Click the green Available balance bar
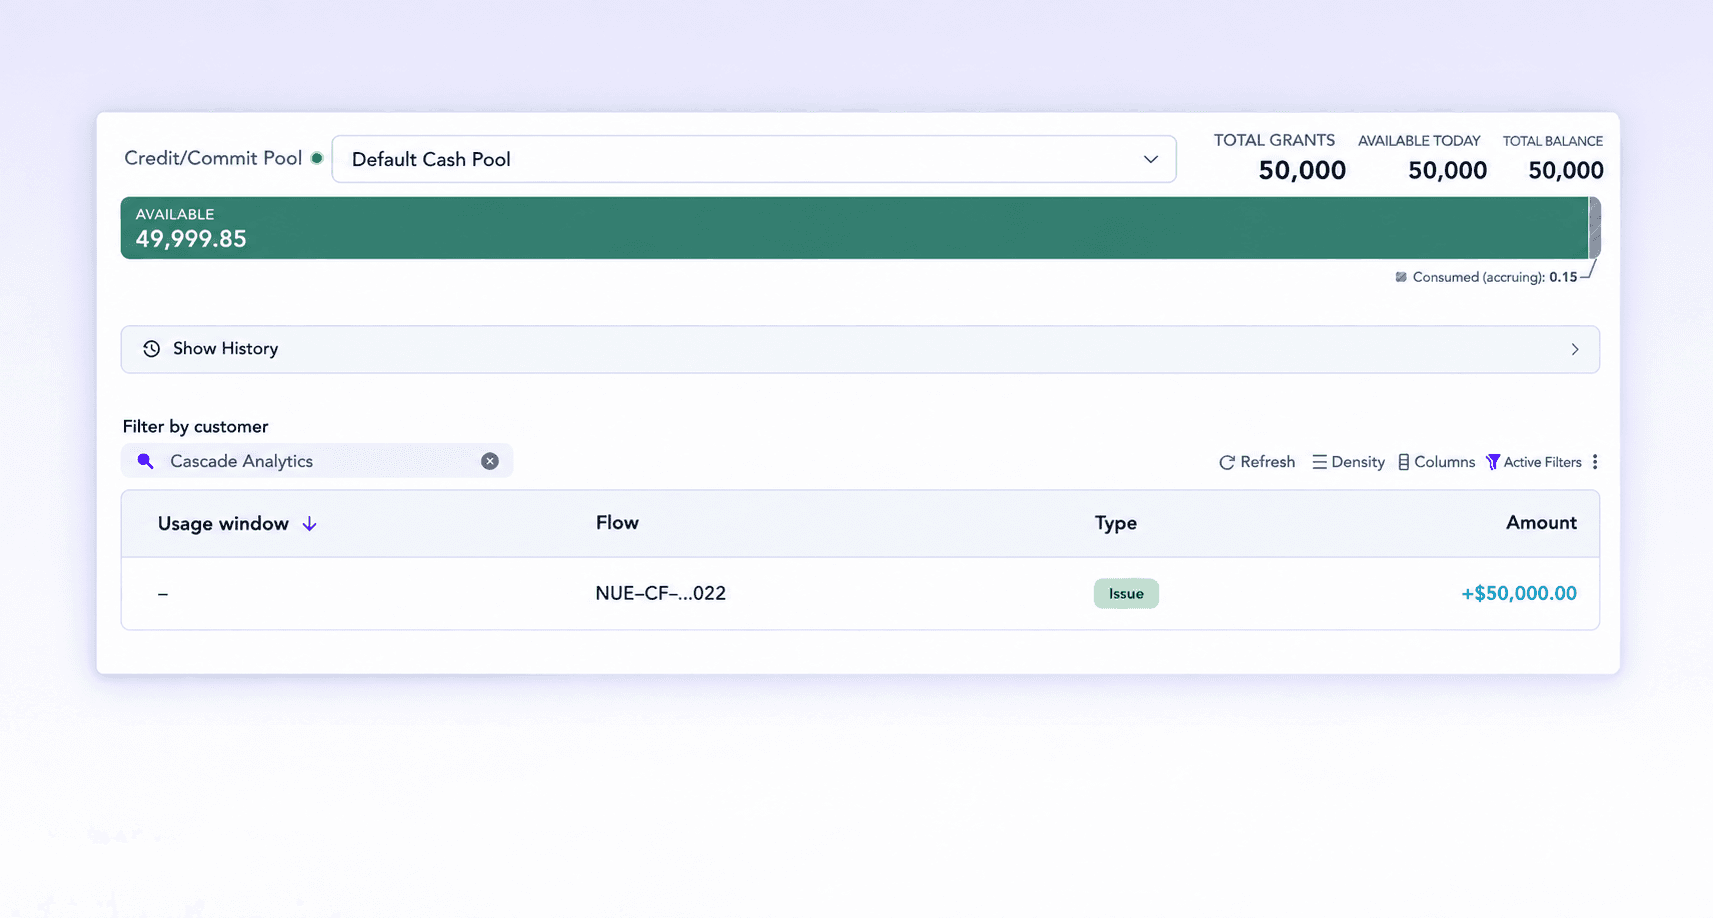The width and height of the screenshot is (1713, 918). point(854,228)
